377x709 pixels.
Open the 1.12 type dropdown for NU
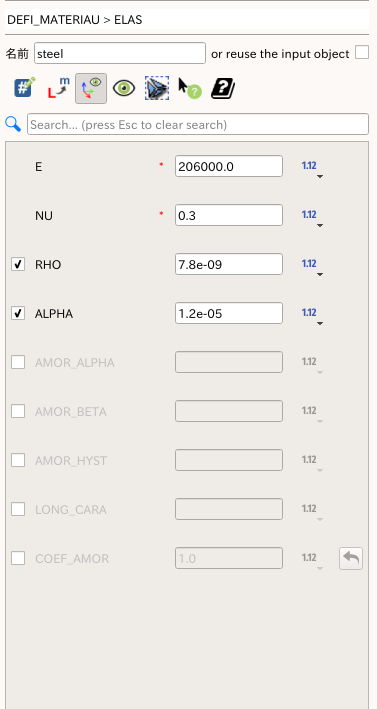(312, 217)
